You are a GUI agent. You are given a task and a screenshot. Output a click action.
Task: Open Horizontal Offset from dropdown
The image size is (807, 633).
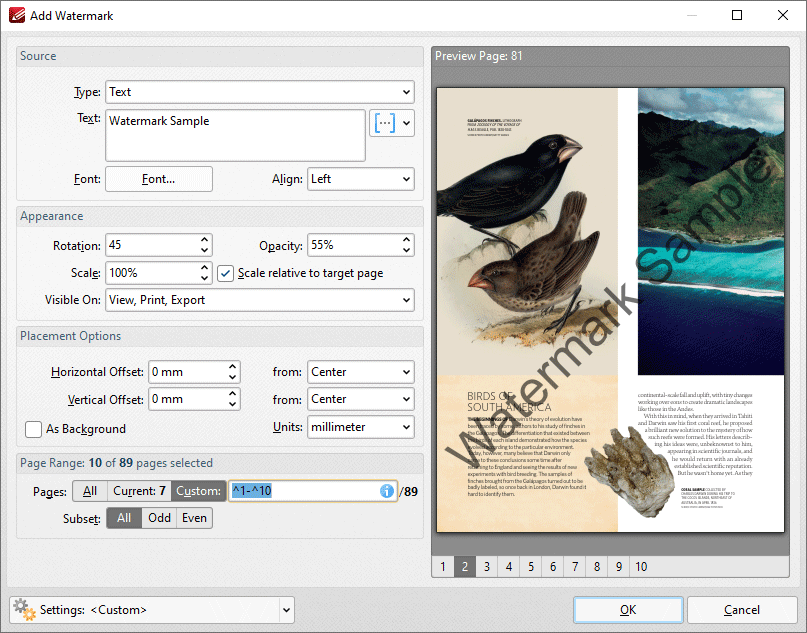tap(361, 372)
